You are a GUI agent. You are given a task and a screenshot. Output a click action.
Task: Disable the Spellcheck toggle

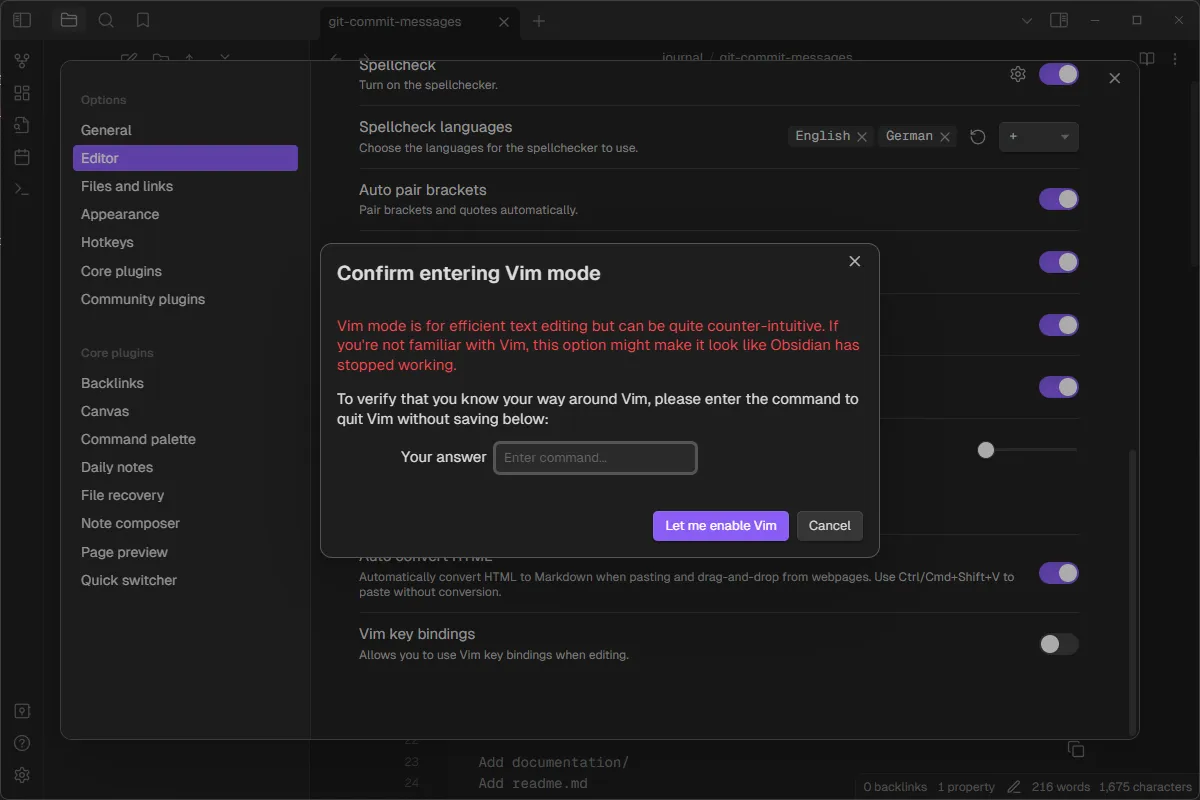(1058, 74)
